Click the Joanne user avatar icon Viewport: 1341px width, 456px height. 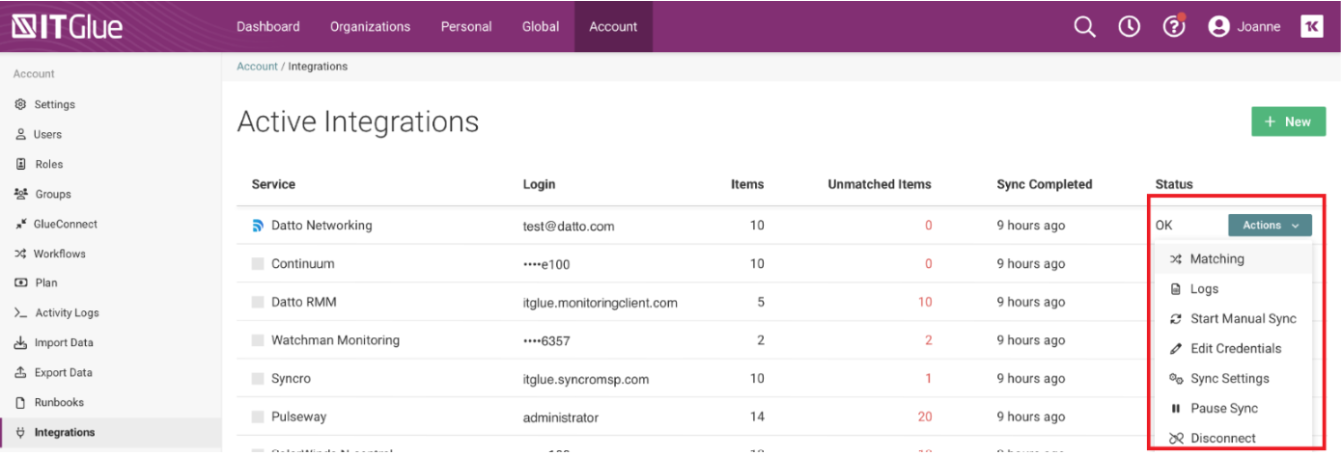click(1218, 27)
